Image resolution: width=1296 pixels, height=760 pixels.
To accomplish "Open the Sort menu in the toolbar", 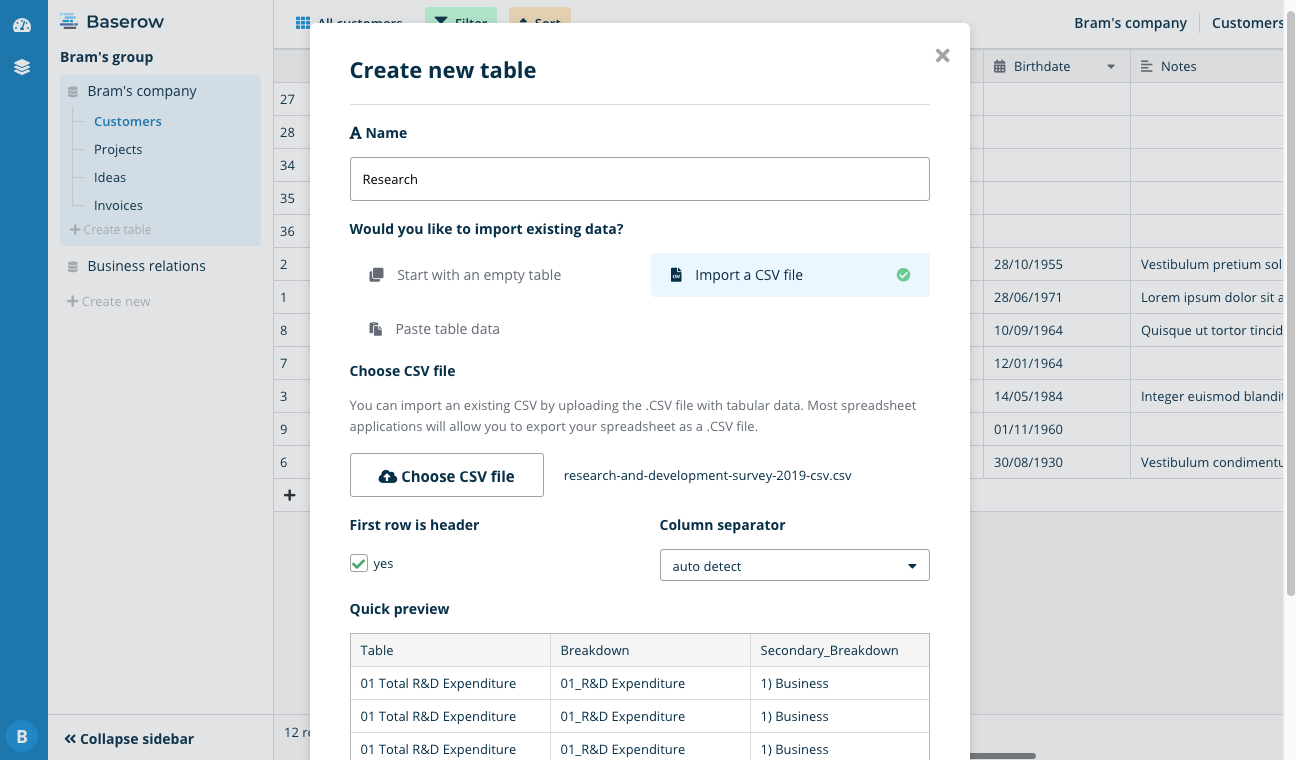I will click(x=539, y=18).
